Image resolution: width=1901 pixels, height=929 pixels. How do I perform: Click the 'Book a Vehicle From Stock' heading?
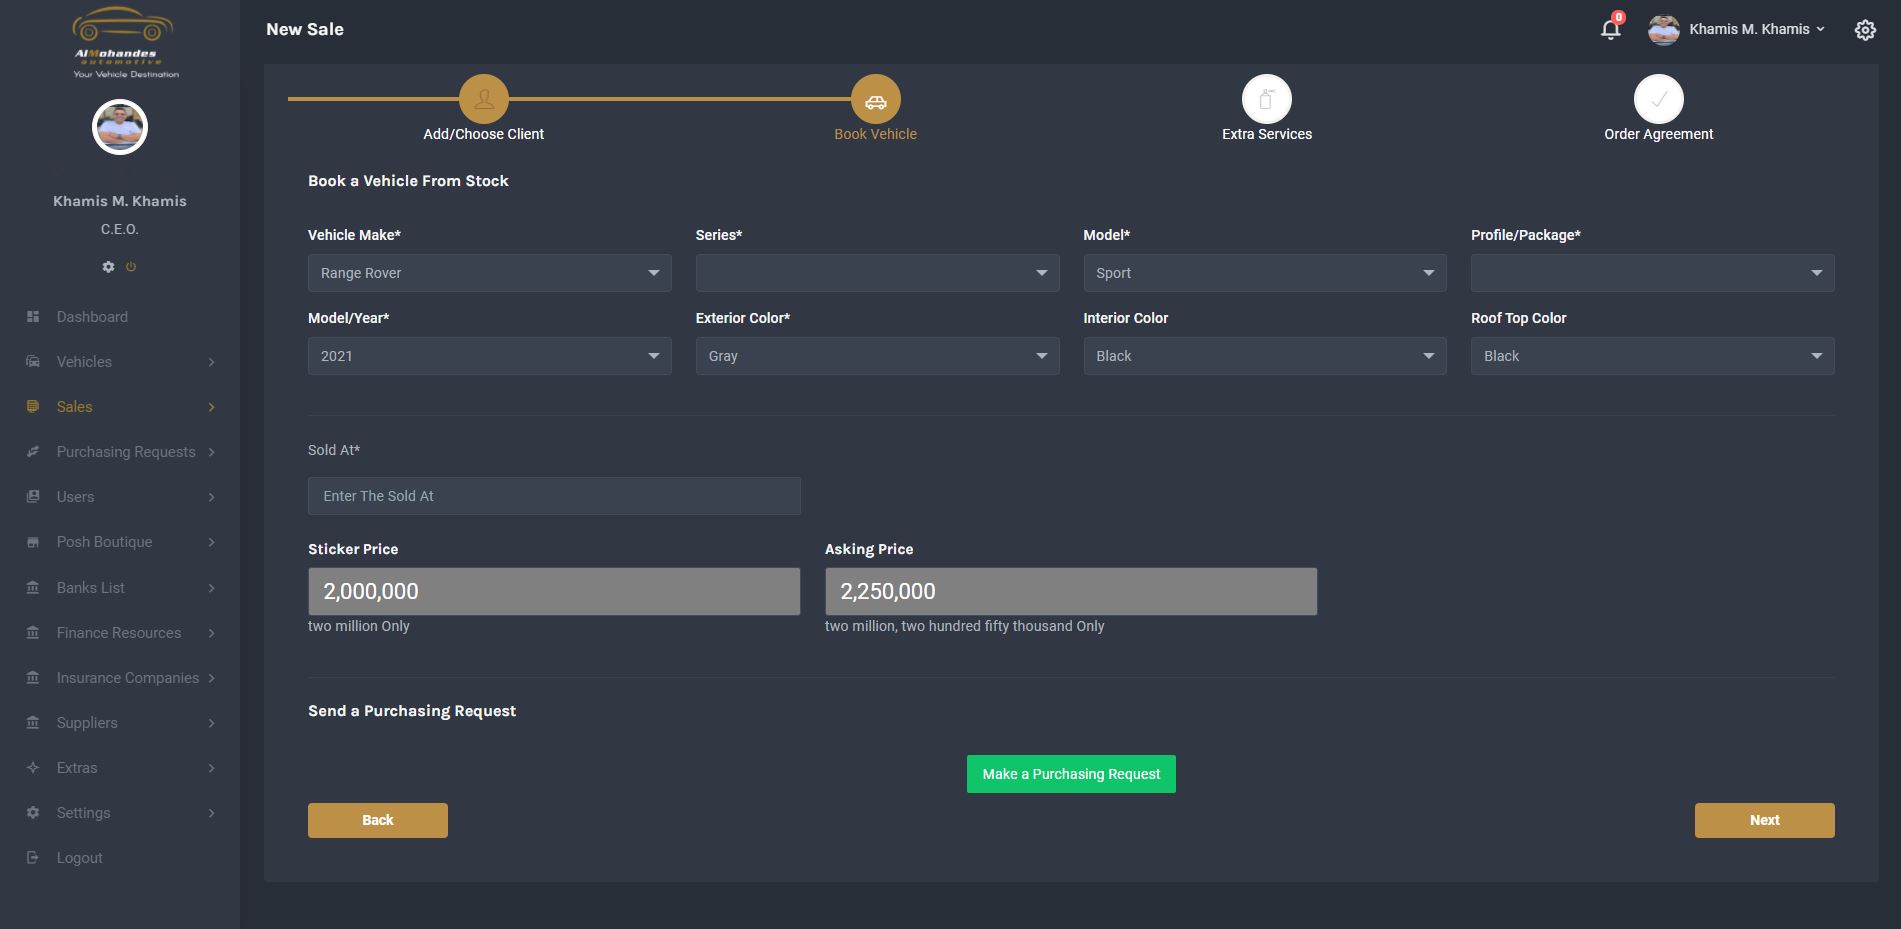tap(408, 181)
